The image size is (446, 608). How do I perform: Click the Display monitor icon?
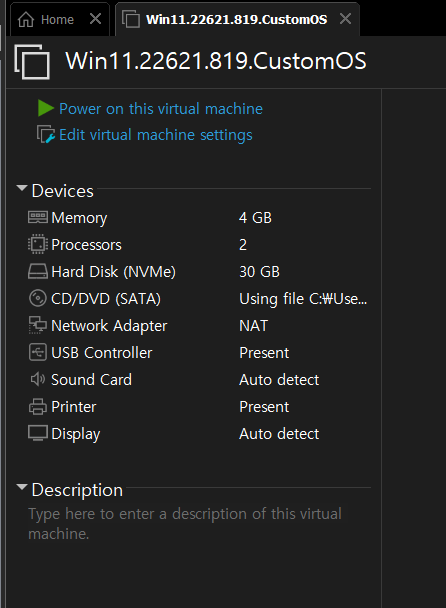pos(38,433)
